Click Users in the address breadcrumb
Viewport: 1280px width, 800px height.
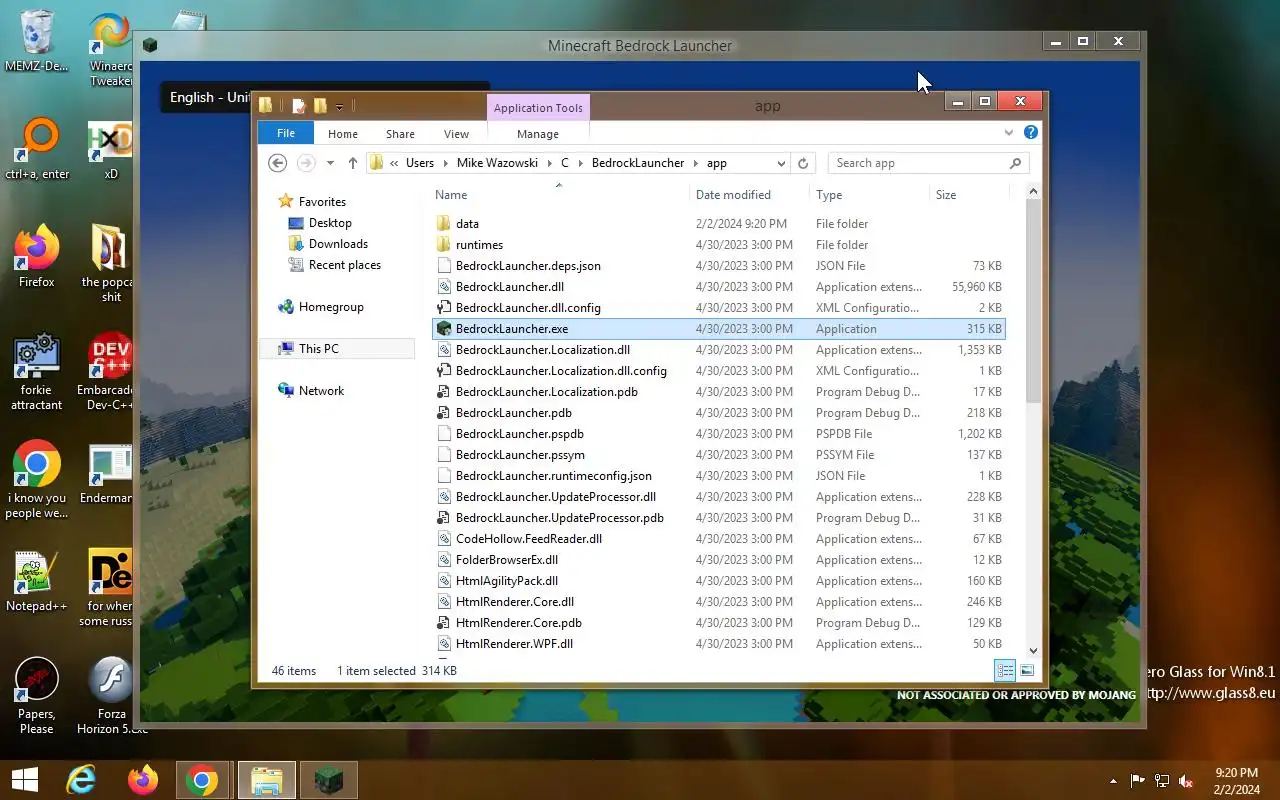coord(420,163)
